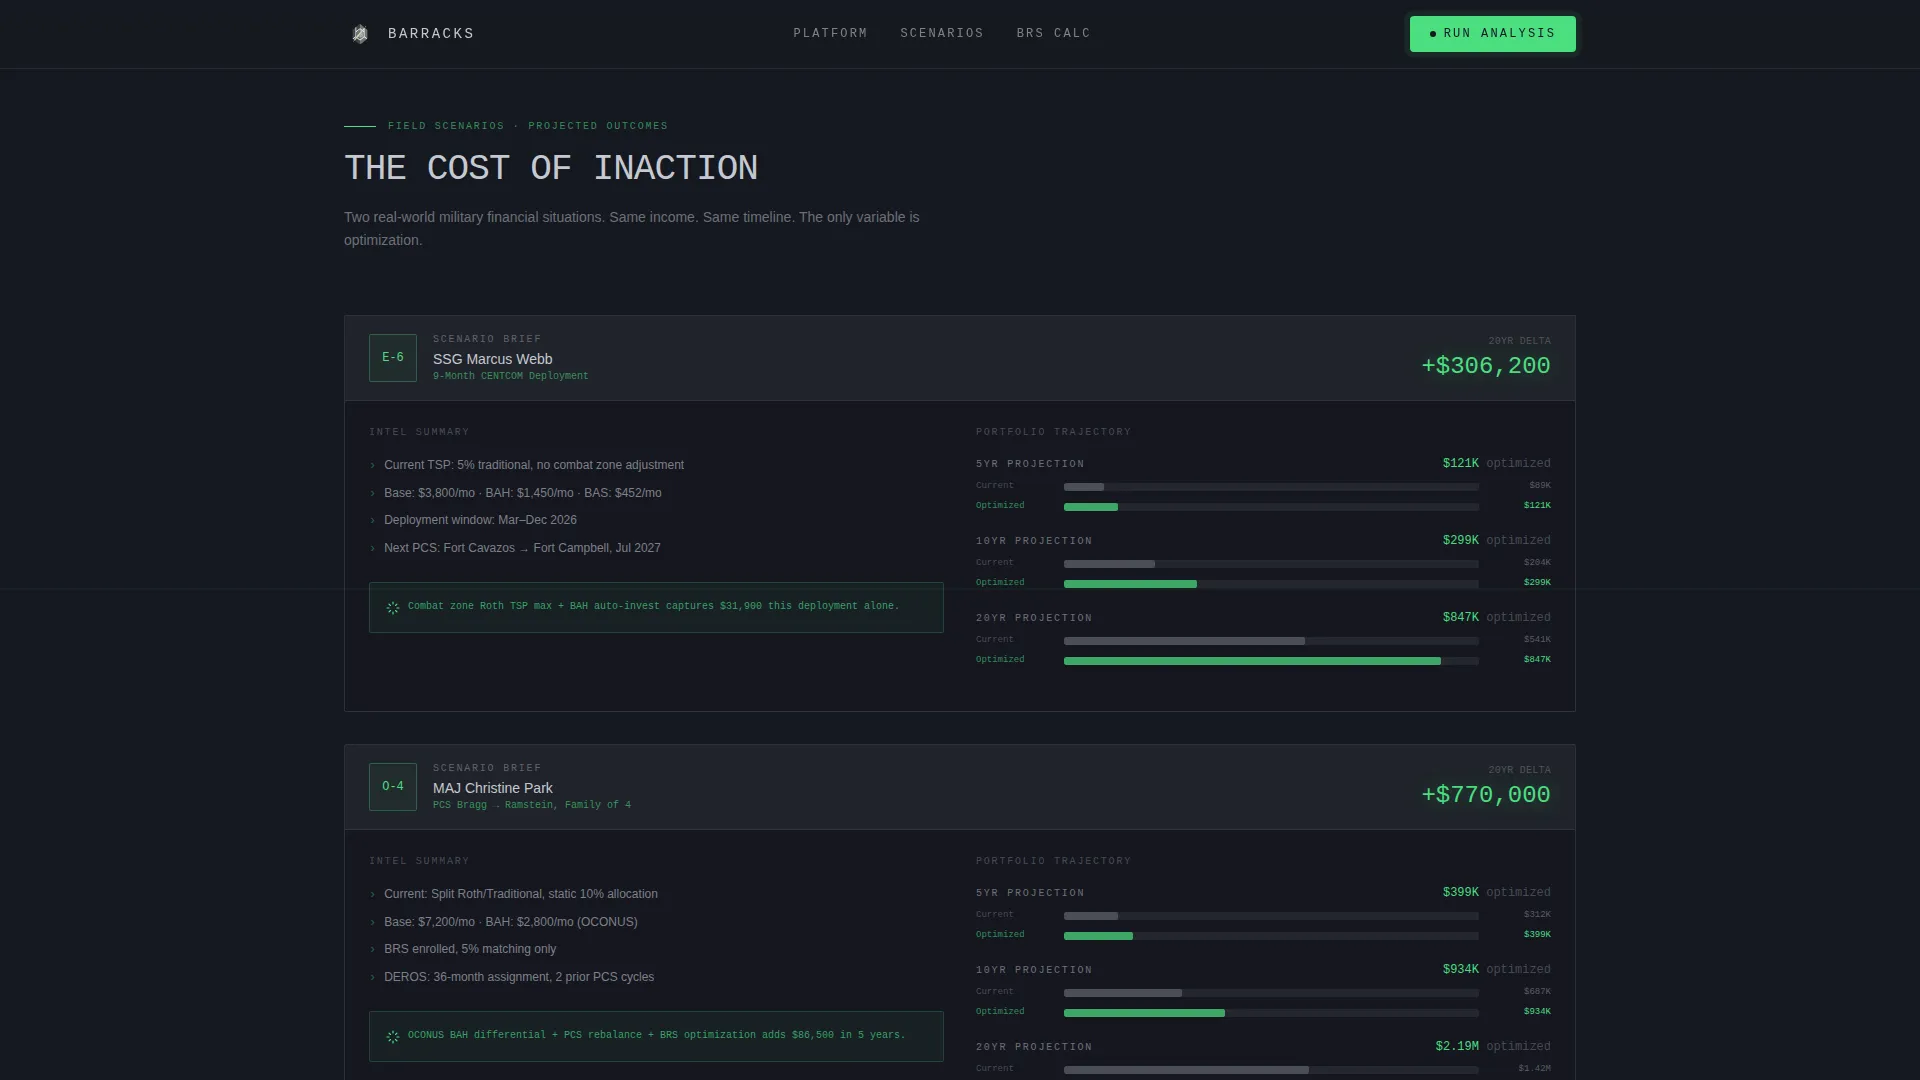1920x1080 pixels.
Task: Click '9-Month CENTCOM Deployment' subtitle
Action: pos(510,376)
